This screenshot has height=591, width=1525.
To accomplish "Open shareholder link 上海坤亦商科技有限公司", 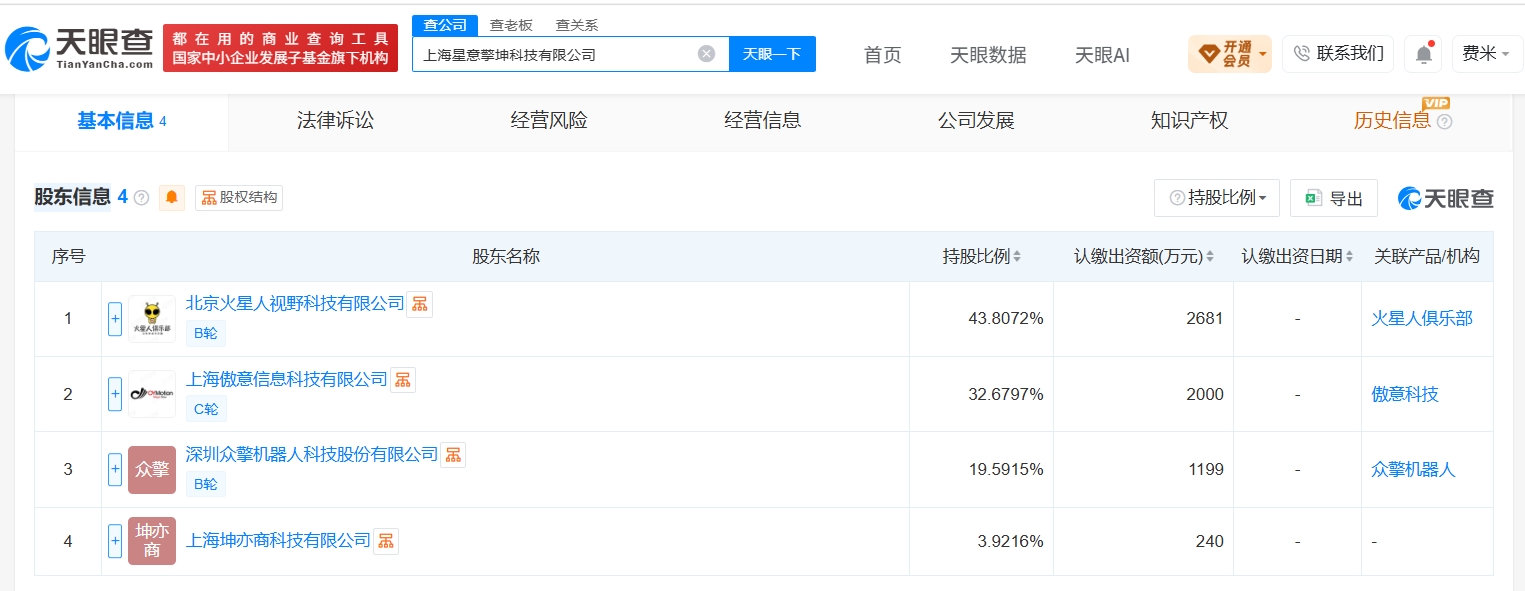I will click(x=278, y=540).
